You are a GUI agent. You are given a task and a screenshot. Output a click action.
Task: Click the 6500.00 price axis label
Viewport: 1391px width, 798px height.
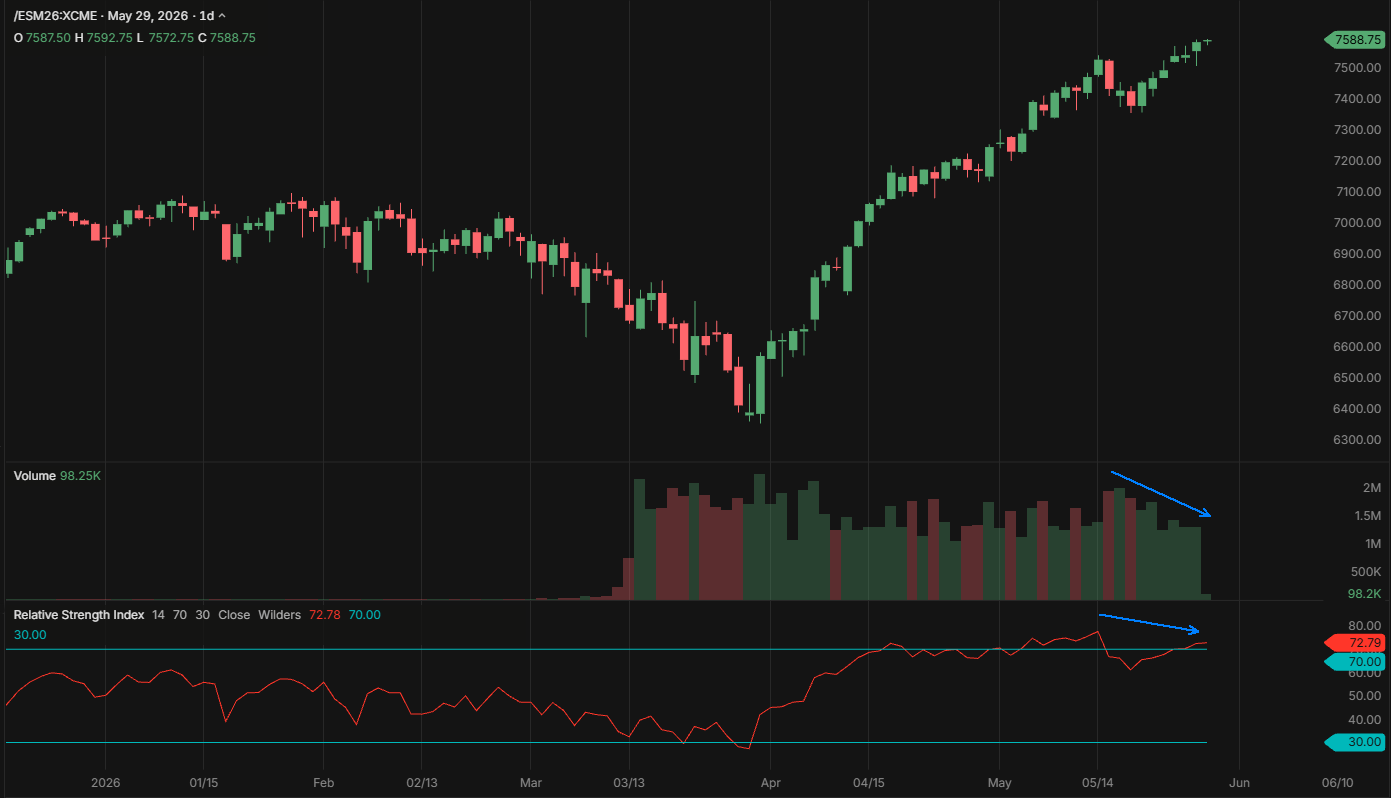click(1357, 378)
